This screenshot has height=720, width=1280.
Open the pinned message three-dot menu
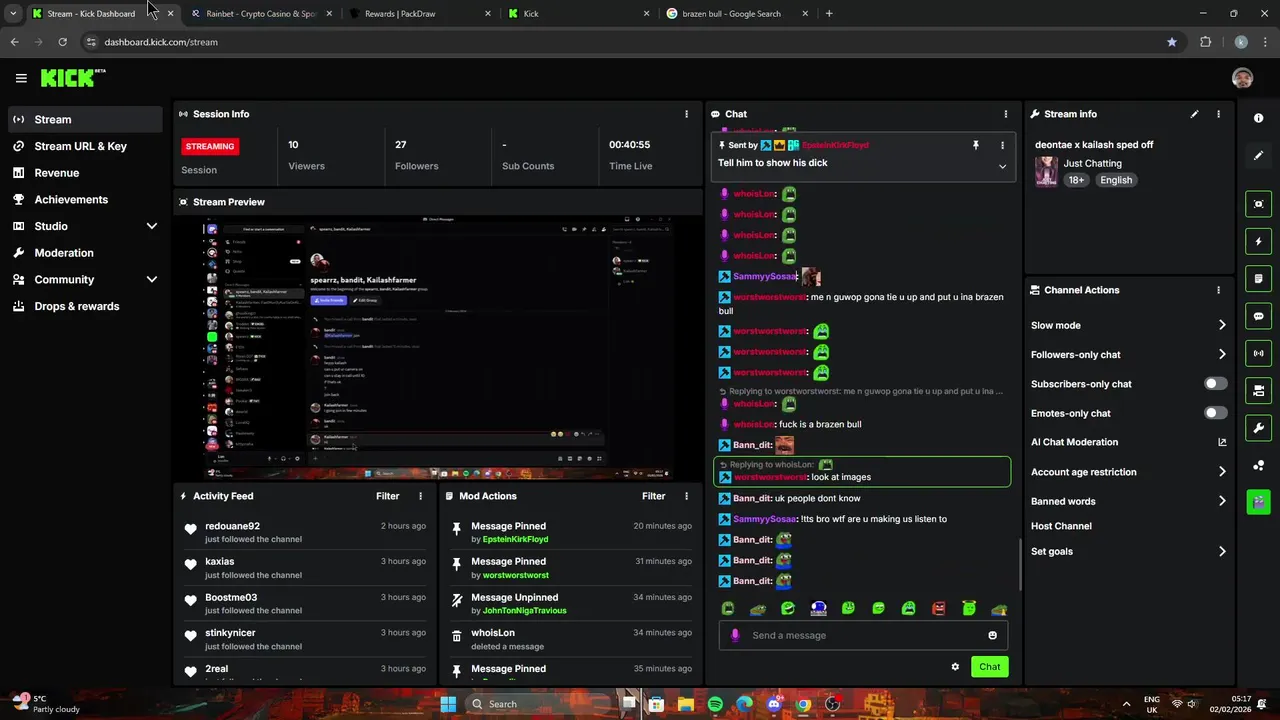point(1002,145)
